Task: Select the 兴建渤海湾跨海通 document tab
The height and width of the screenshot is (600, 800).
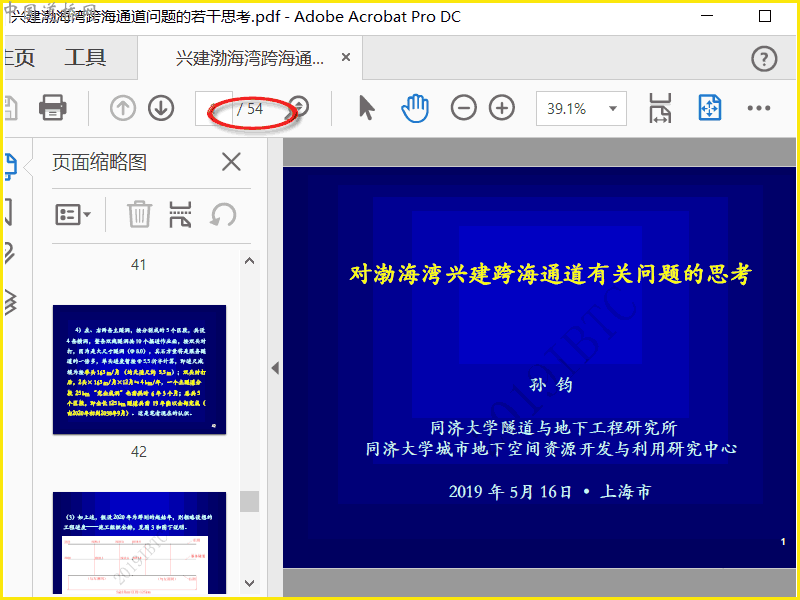Action: (250, 58)
